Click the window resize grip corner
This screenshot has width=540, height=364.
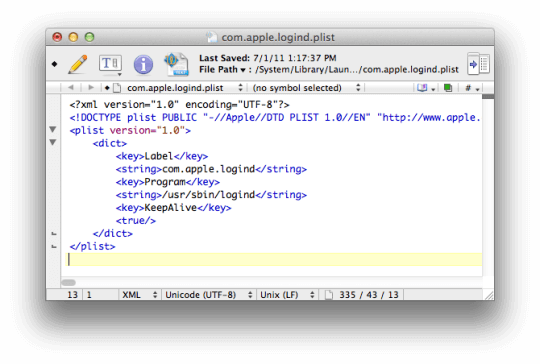489,295
